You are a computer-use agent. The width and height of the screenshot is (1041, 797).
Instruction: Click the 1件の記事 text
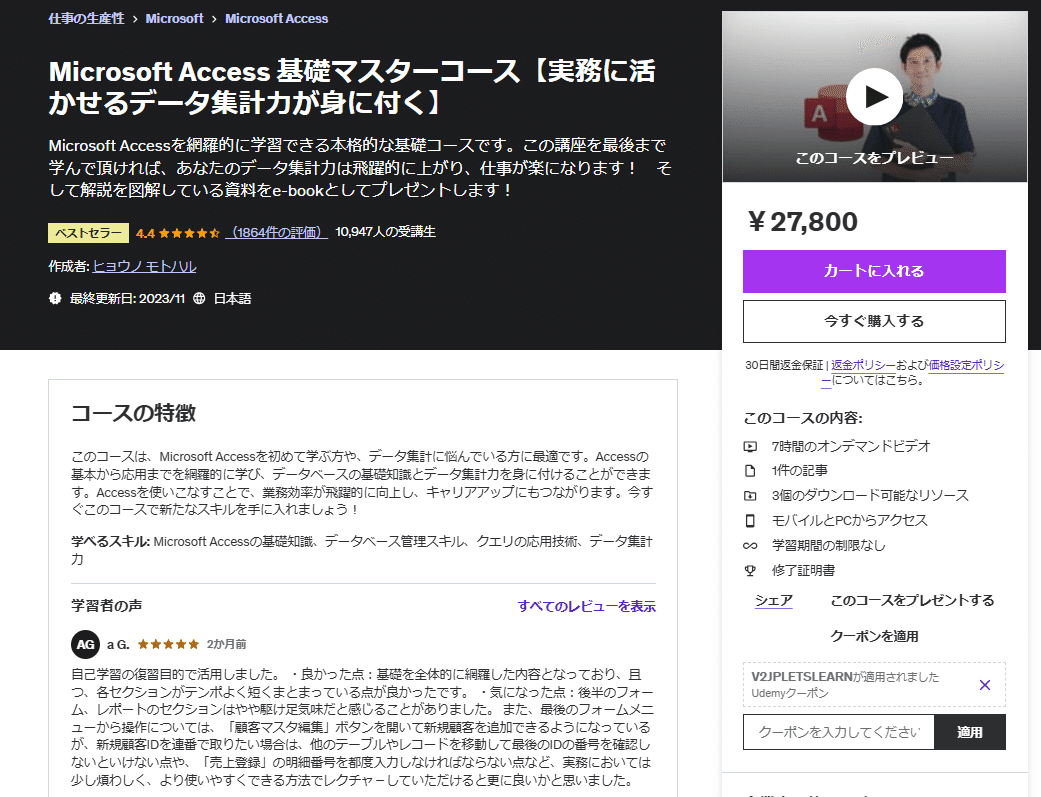(x=799, y=471)
